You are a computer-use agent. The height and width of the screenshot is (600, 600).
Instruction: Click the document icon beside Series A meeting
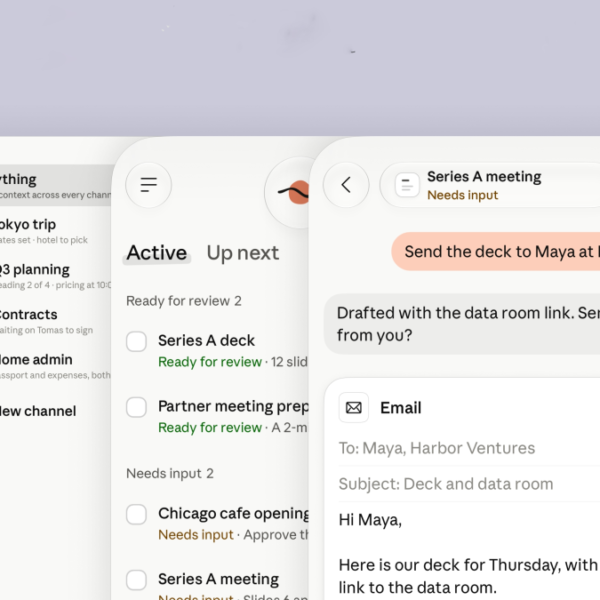(x=407, y=185)
